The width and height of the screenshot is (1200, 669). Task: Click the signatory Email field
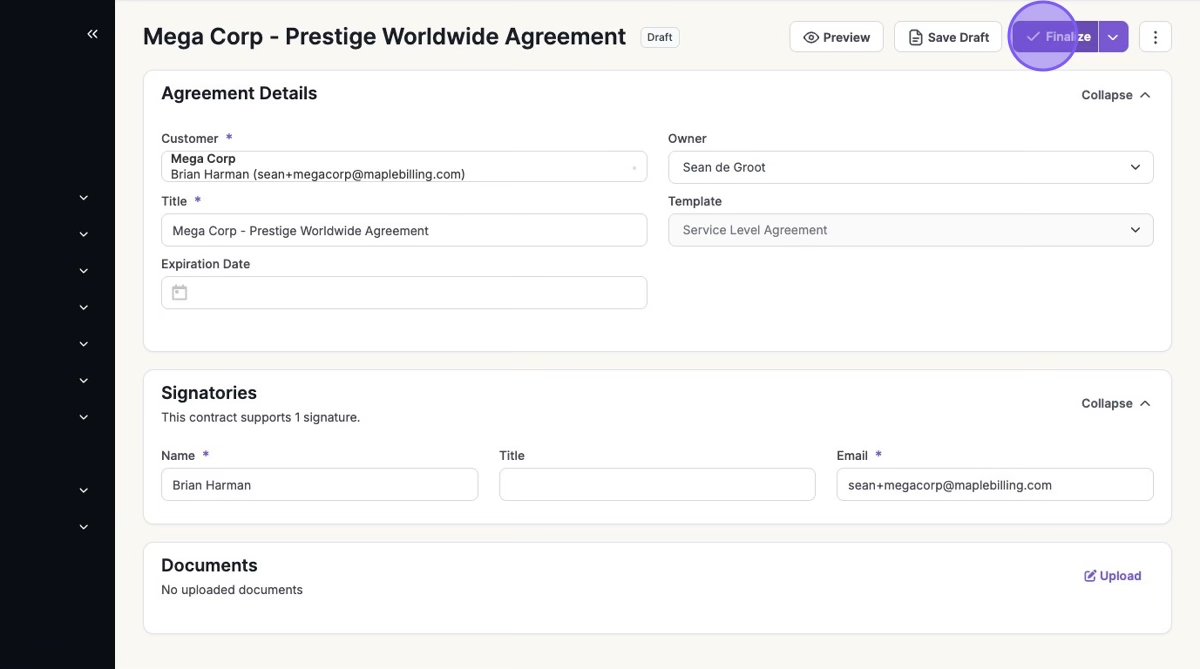point(994,485)
